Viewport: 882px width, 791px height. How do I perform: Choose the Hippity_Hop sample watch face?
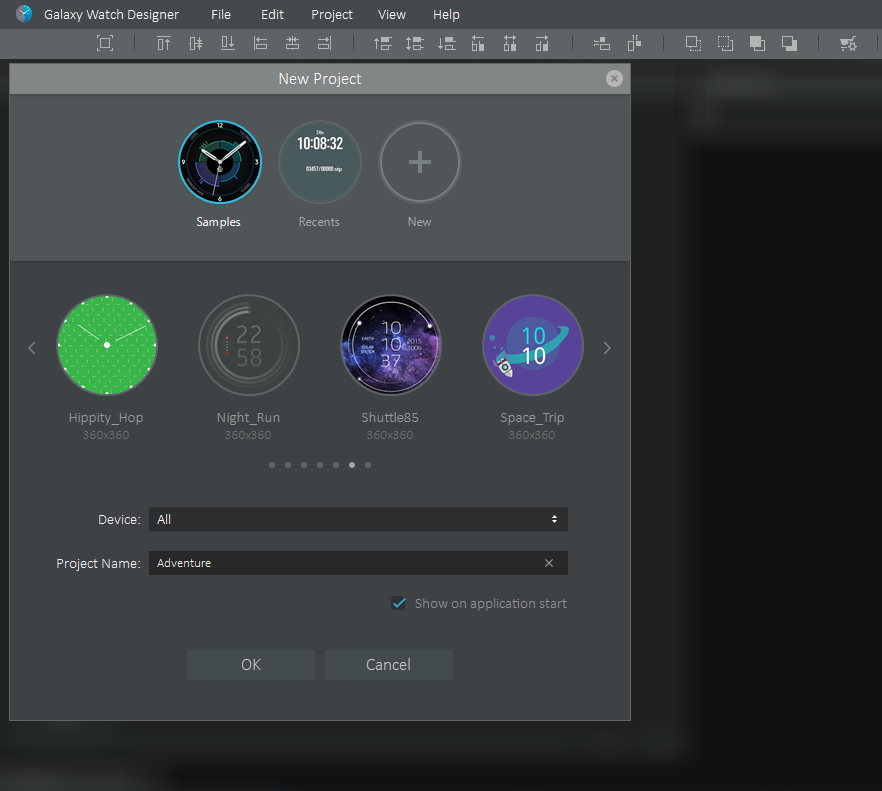point(107,345)
